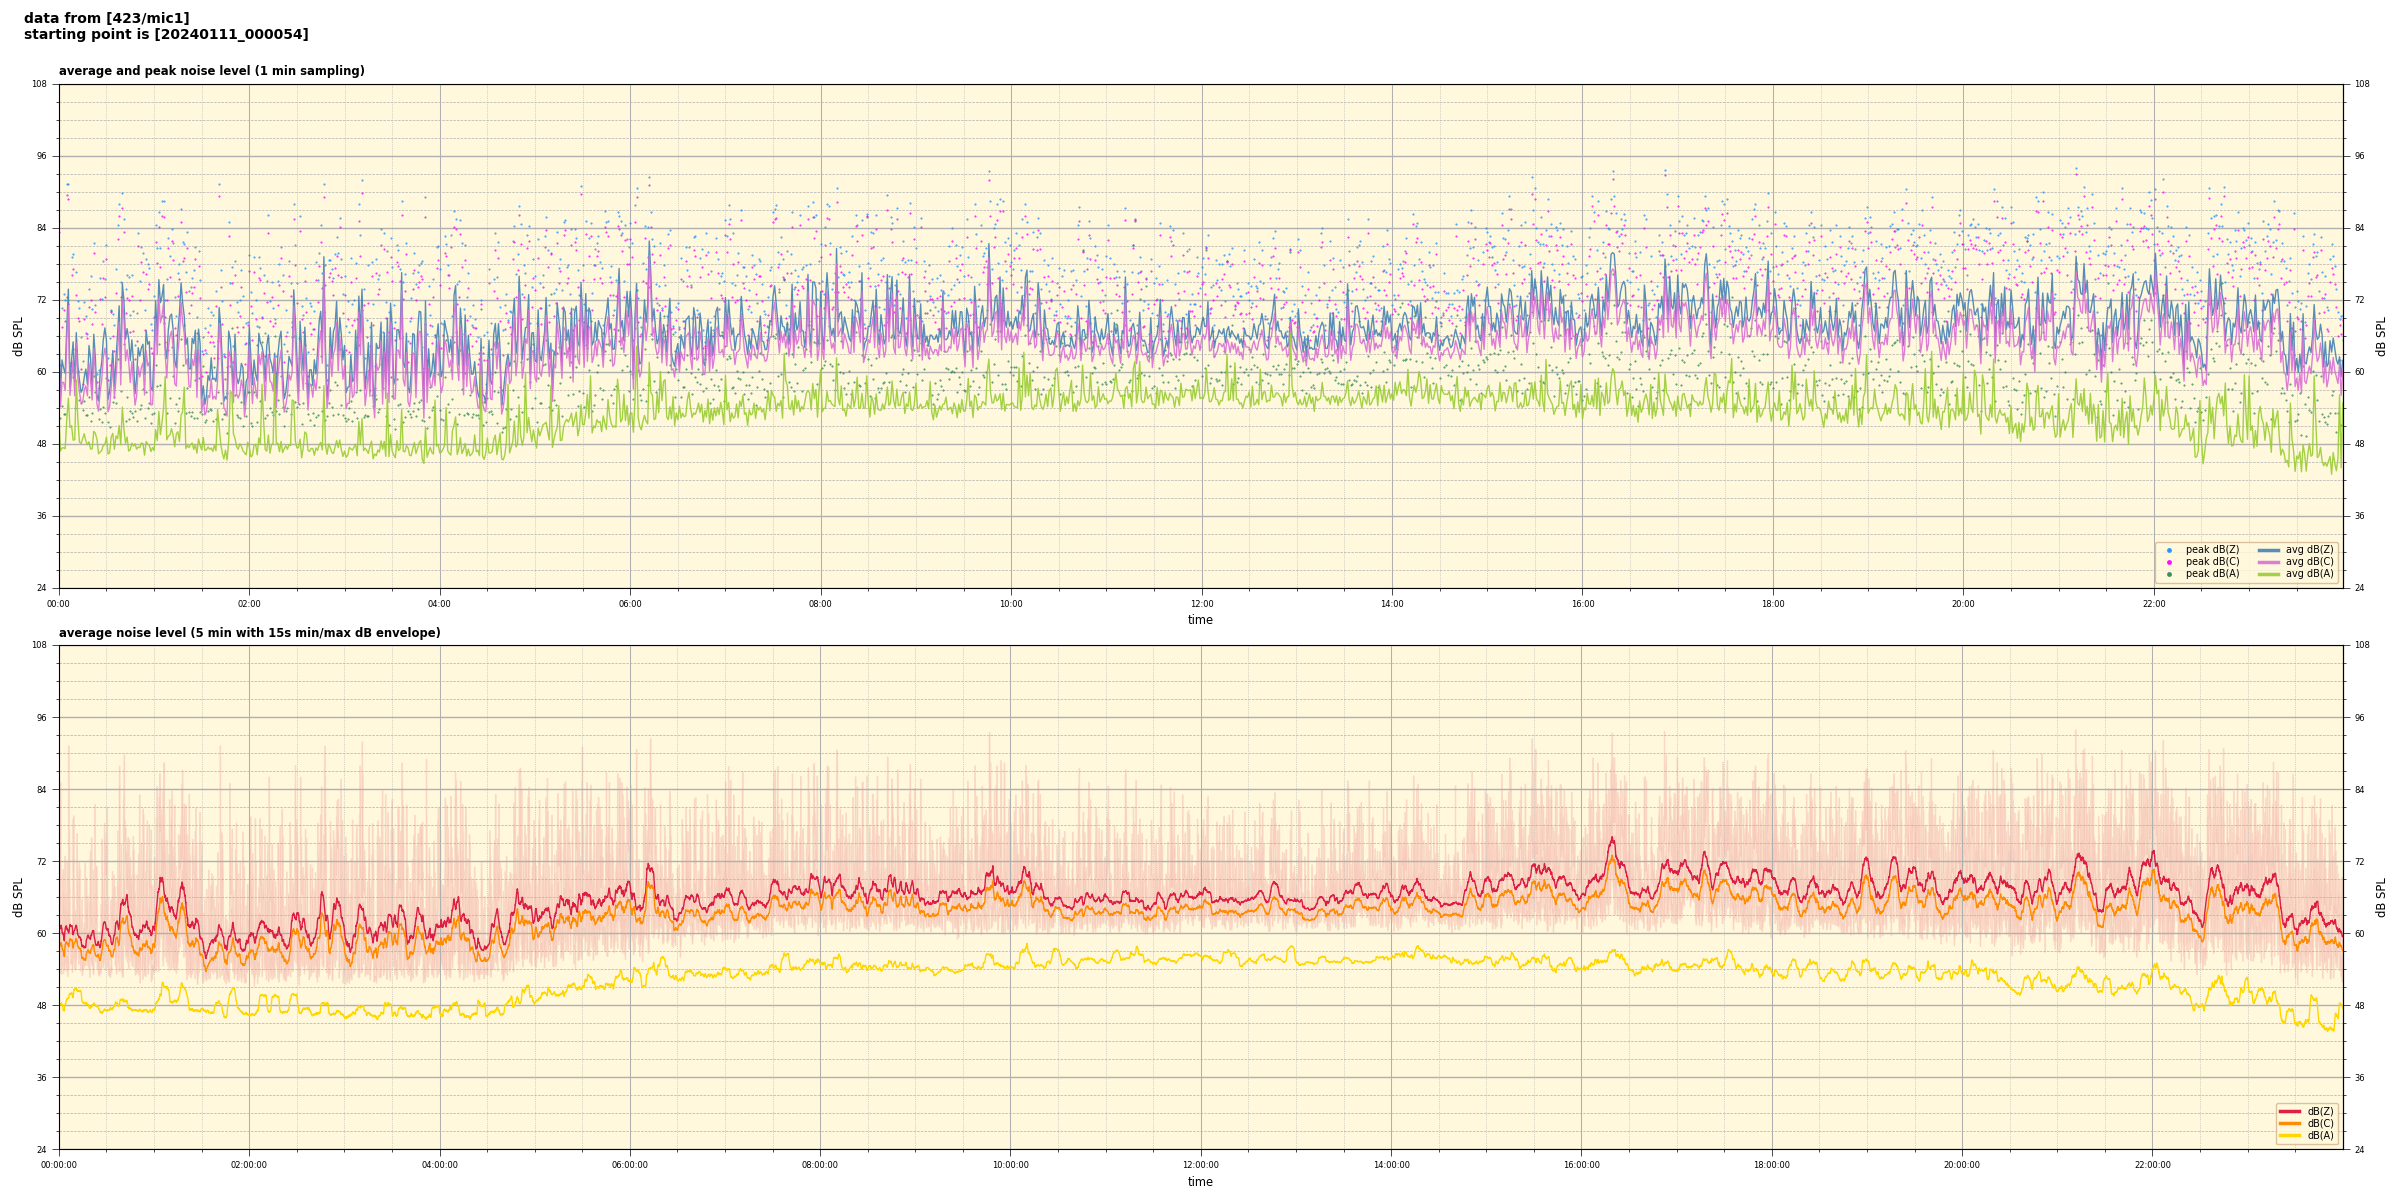The height and width of the screenshot is (1200, 2400).
Task: Click the yellow dB(A) legend entry in bottom chart
Action: (2290, 1136)
